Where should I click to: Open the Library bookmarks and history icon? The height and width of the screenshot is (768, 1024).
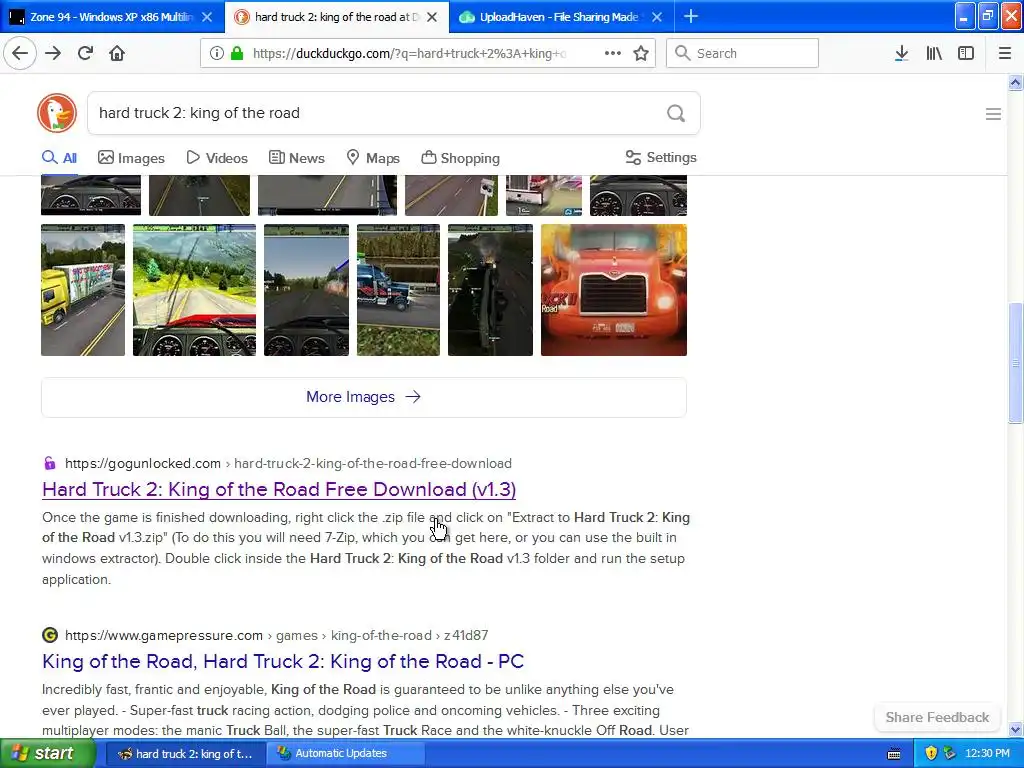[x=934, y=54]
